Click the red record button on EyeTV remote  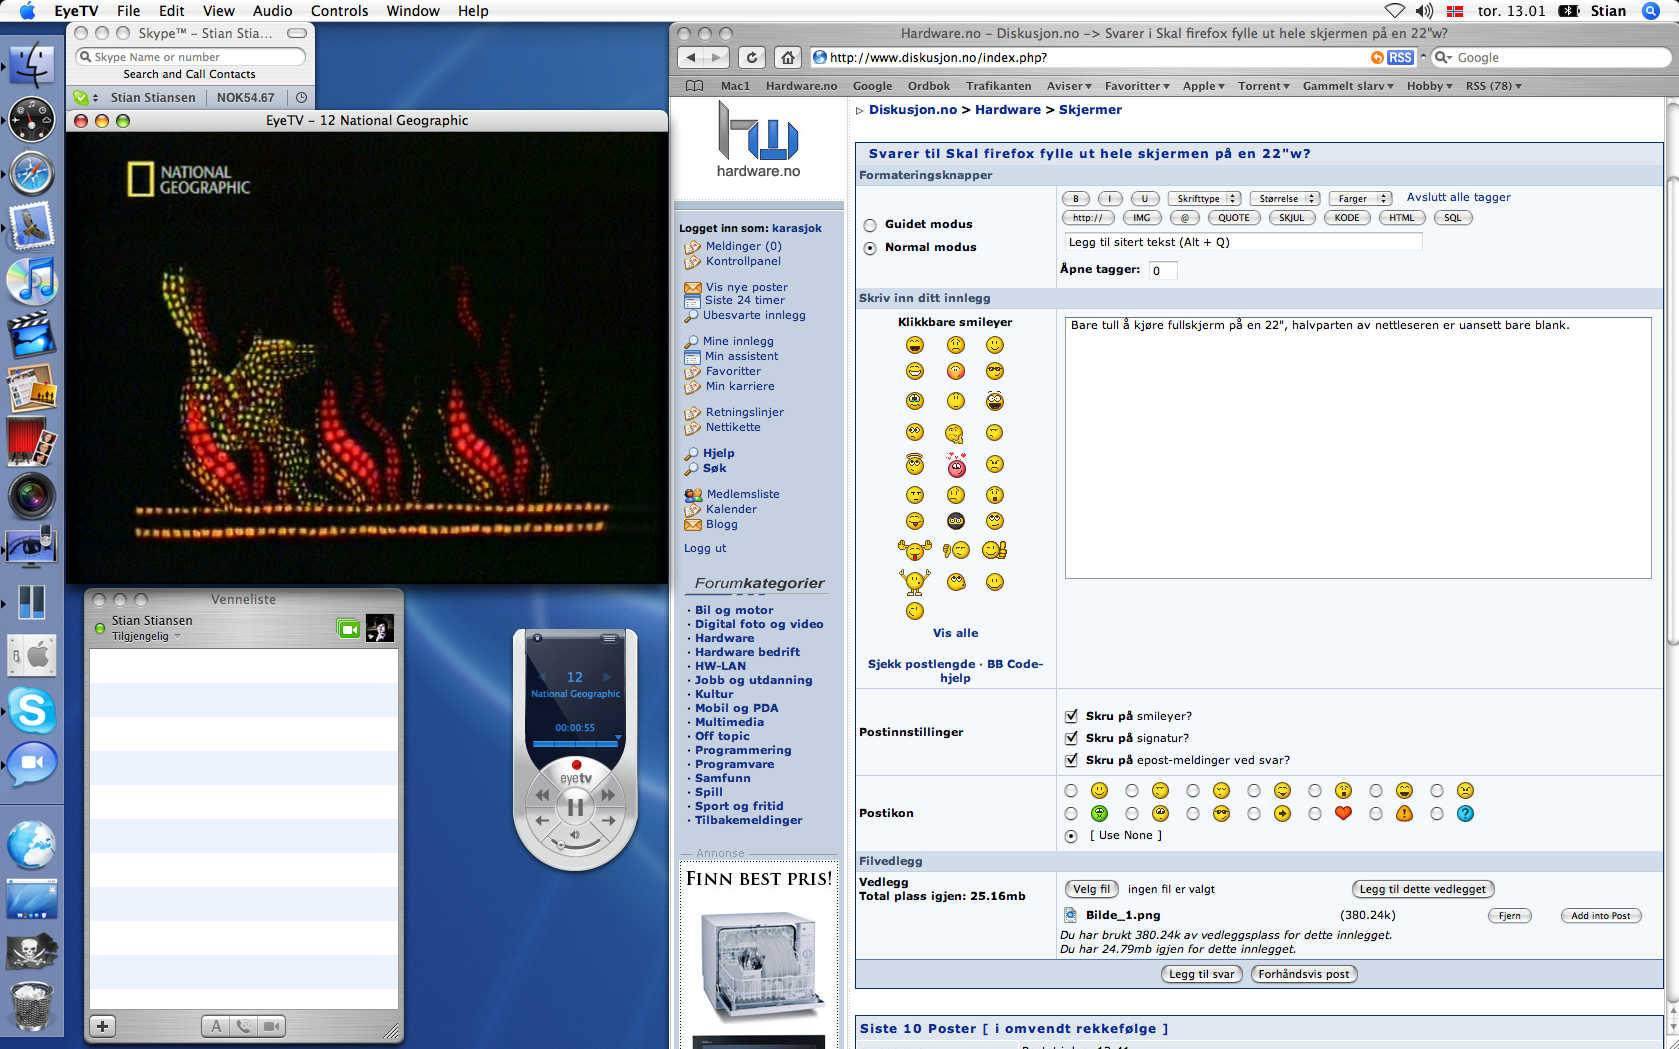[x=576, y=765]
